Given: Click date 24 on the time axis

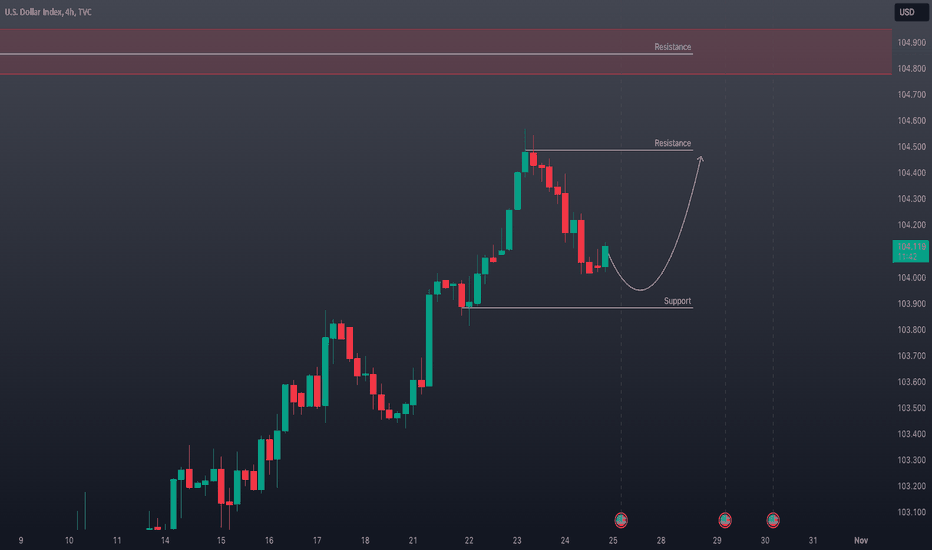Looking at the screenshot, I should [565, 540].
